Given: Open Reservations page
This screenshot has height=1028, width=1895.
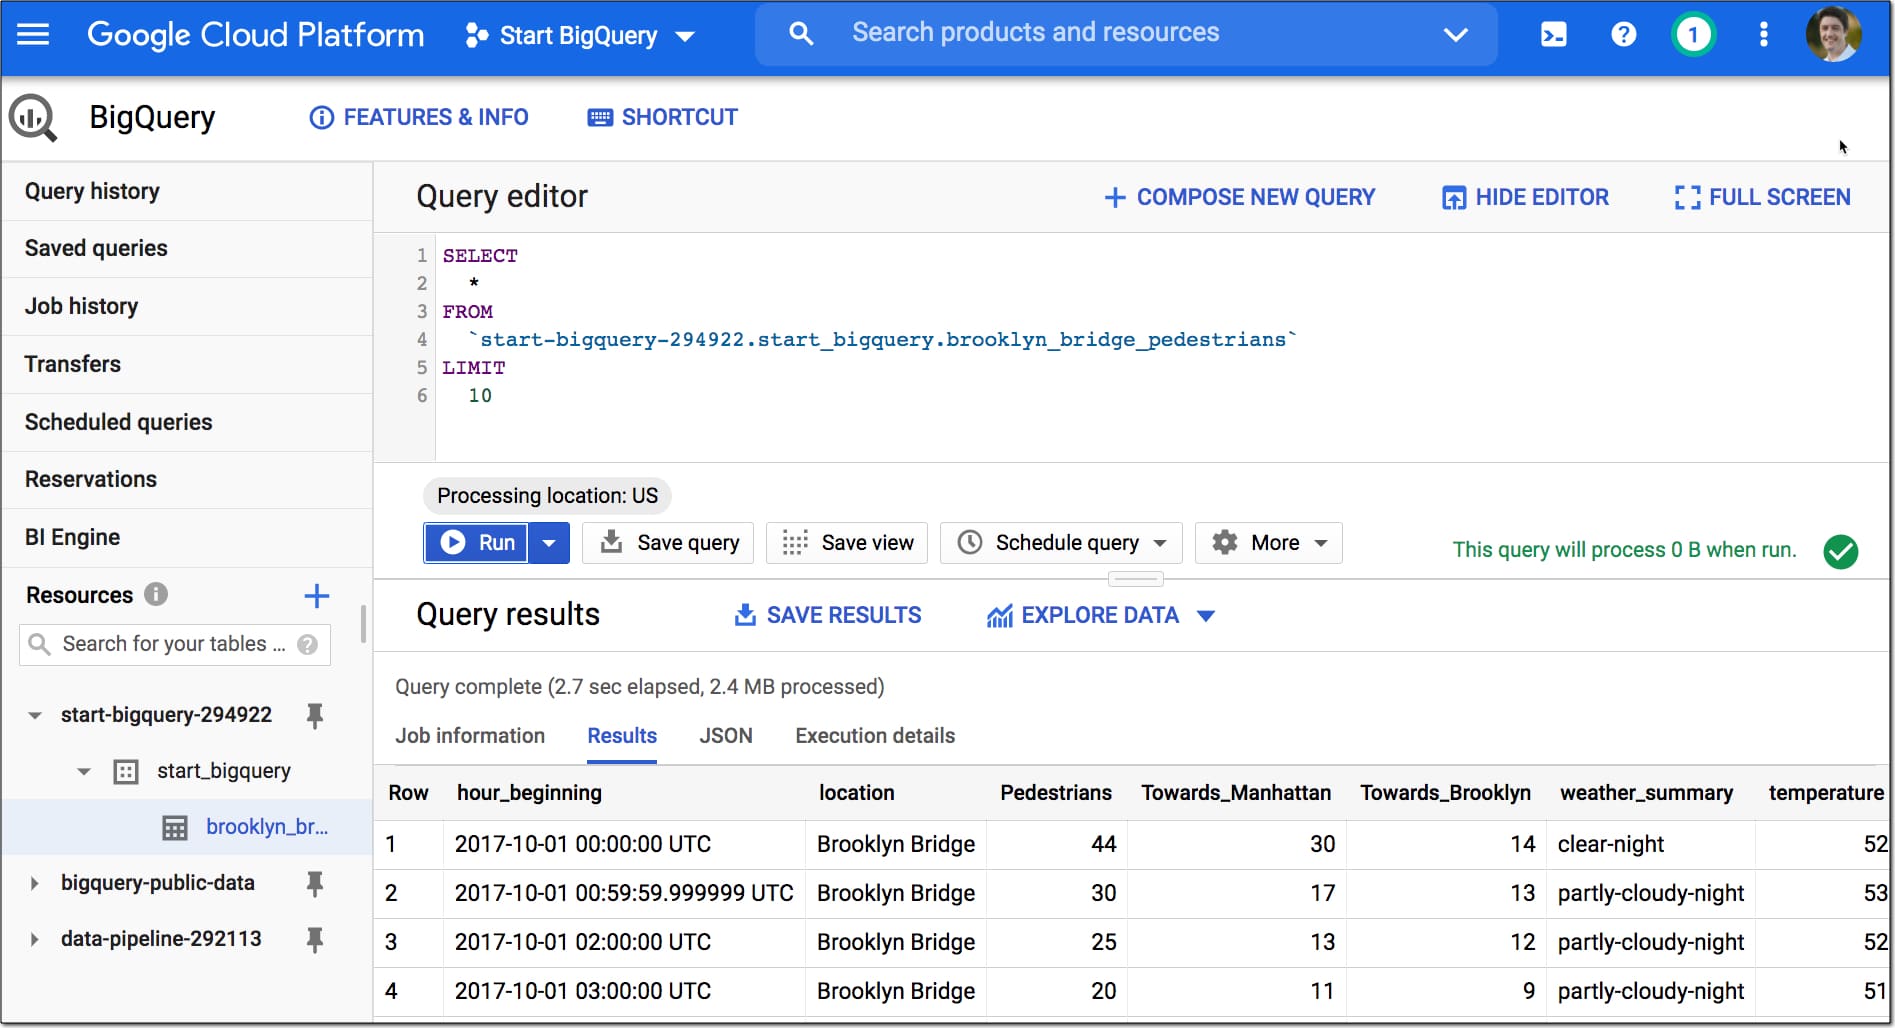Looking at the screenshot, I should point(187,479).
